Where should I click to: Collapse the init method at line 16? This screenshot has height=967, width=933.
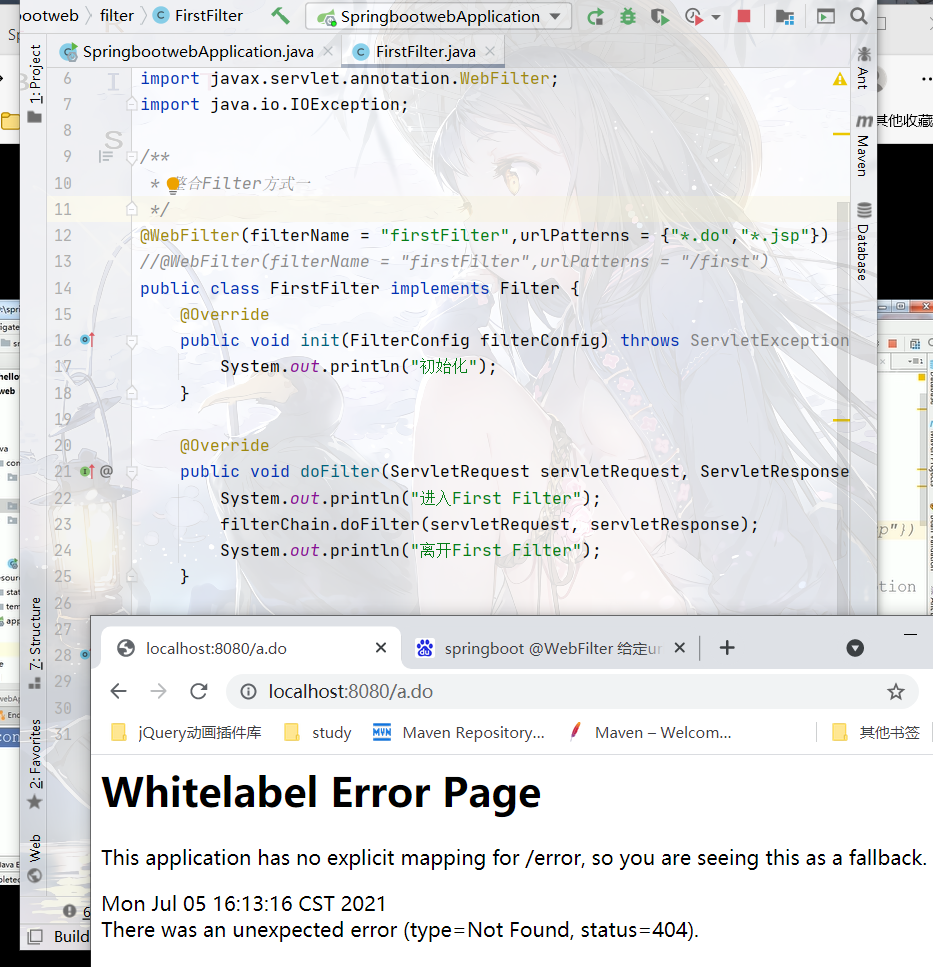click(131, 340)
